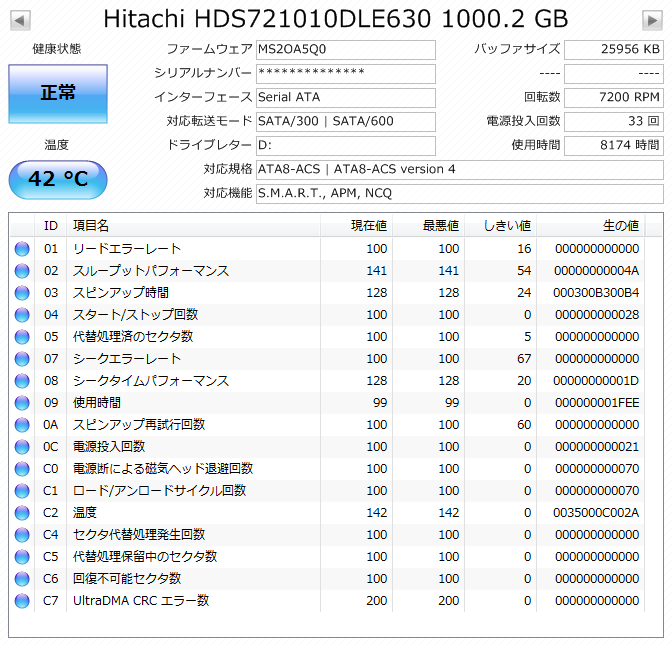Select the S.M.A.R.T., APM, NCQ features field
The height and width of the screenshot is (646, 672).
click(460, 194)
